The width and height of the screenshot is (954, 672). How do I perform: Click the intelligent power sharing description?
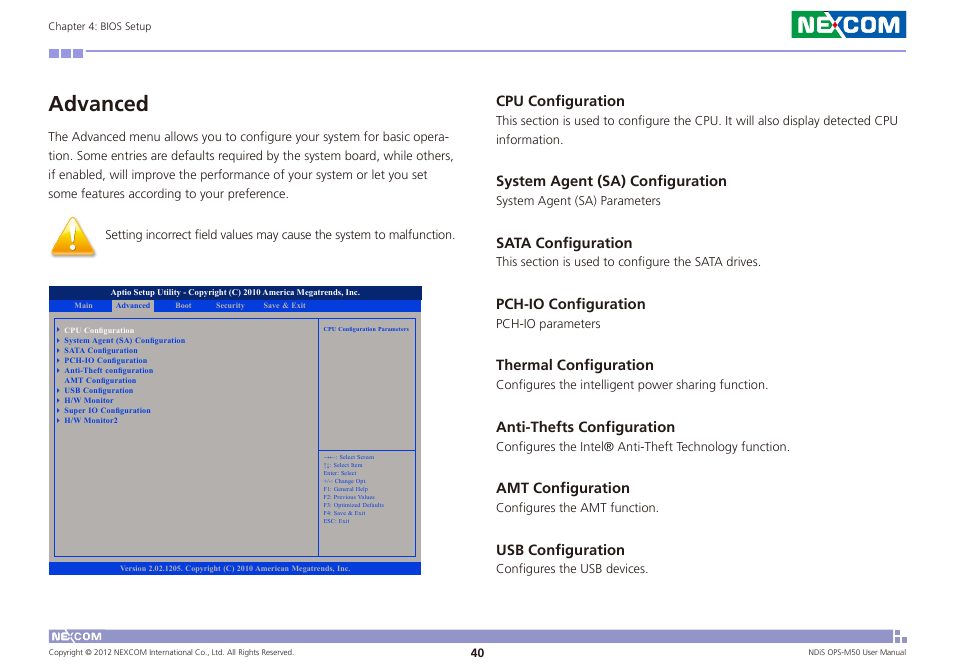click(632, 385)
